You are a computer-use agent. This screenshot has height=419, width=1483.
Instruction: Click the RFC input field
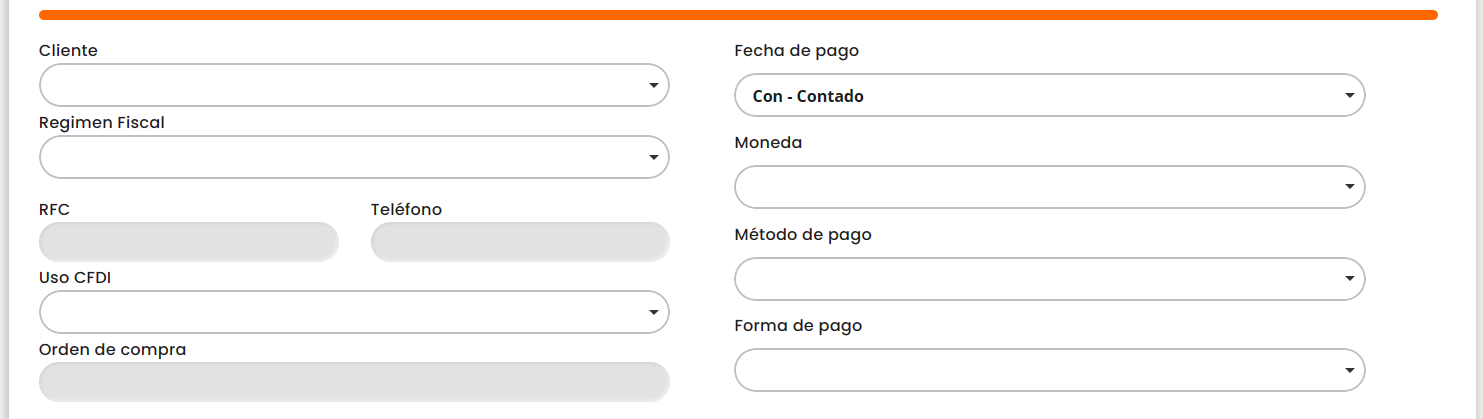[189, 242]
